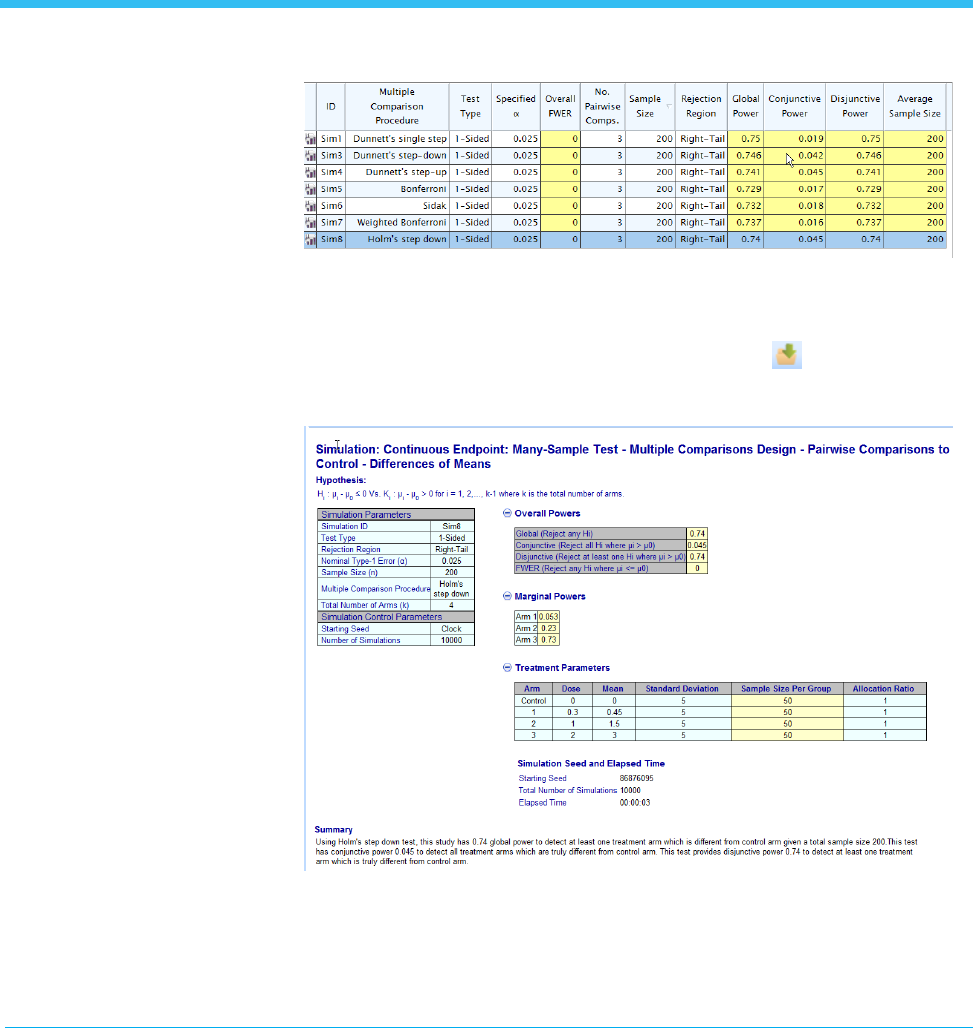This screenshot has width=973, height=1028.
Task: Click Sim3 conjunctive power value 0.042
Action: [x=795, y=155]
